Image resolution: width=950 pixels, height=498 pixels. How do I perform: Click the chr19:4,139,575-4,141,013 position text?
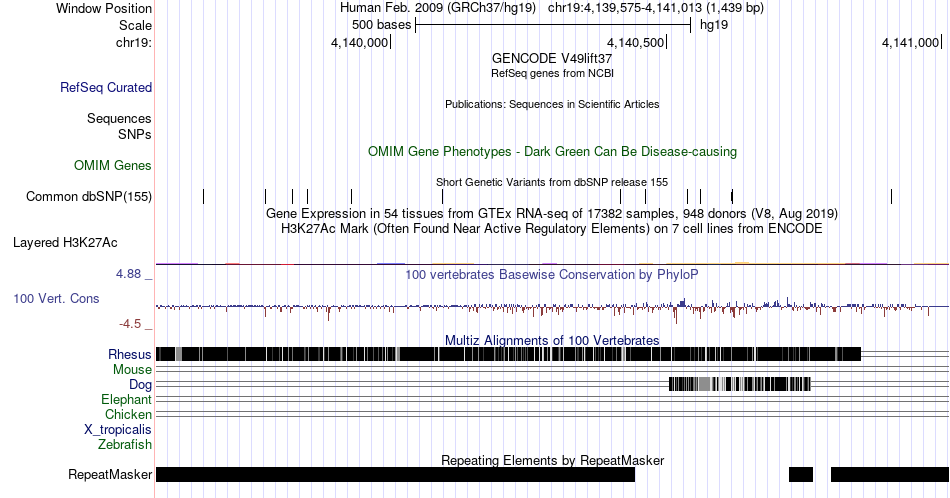pyautogui.click(x=625, y=8)
